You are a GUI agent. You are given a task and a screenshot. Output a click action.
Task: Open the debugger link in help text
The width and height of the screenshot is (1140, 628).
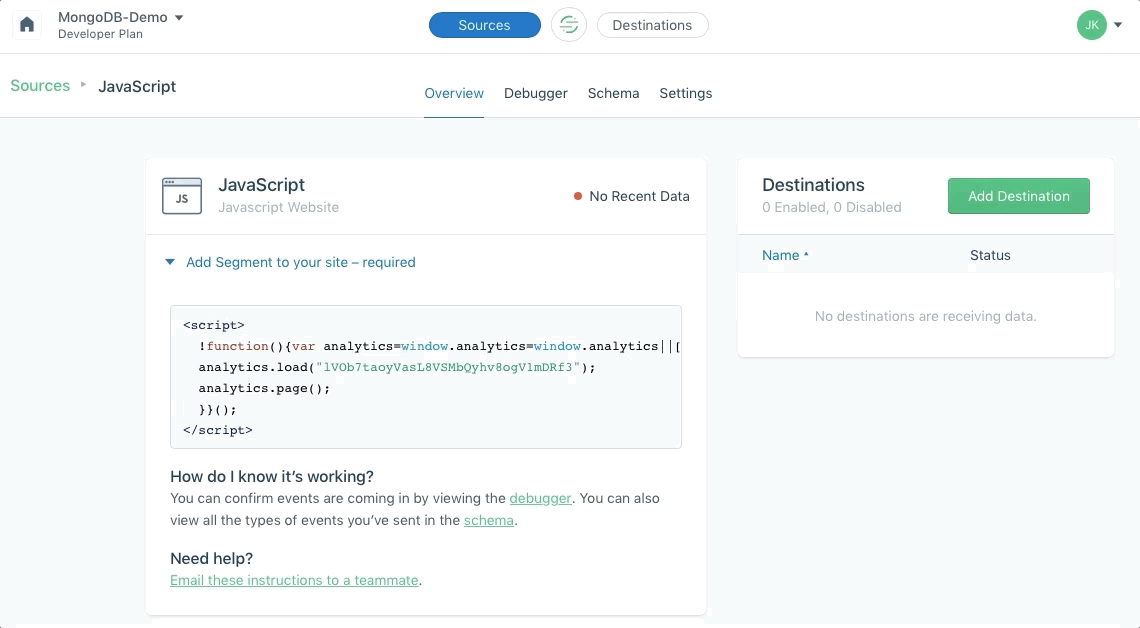pyautogui.click(x=540, y=499)
